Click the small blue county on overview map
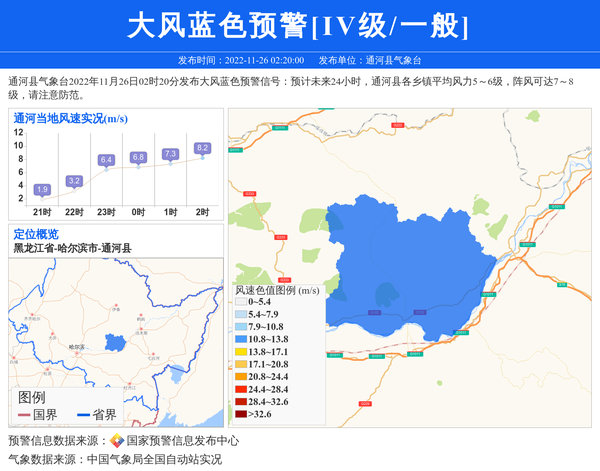Viewport: 600px width, 471px height. click(115, 340)
